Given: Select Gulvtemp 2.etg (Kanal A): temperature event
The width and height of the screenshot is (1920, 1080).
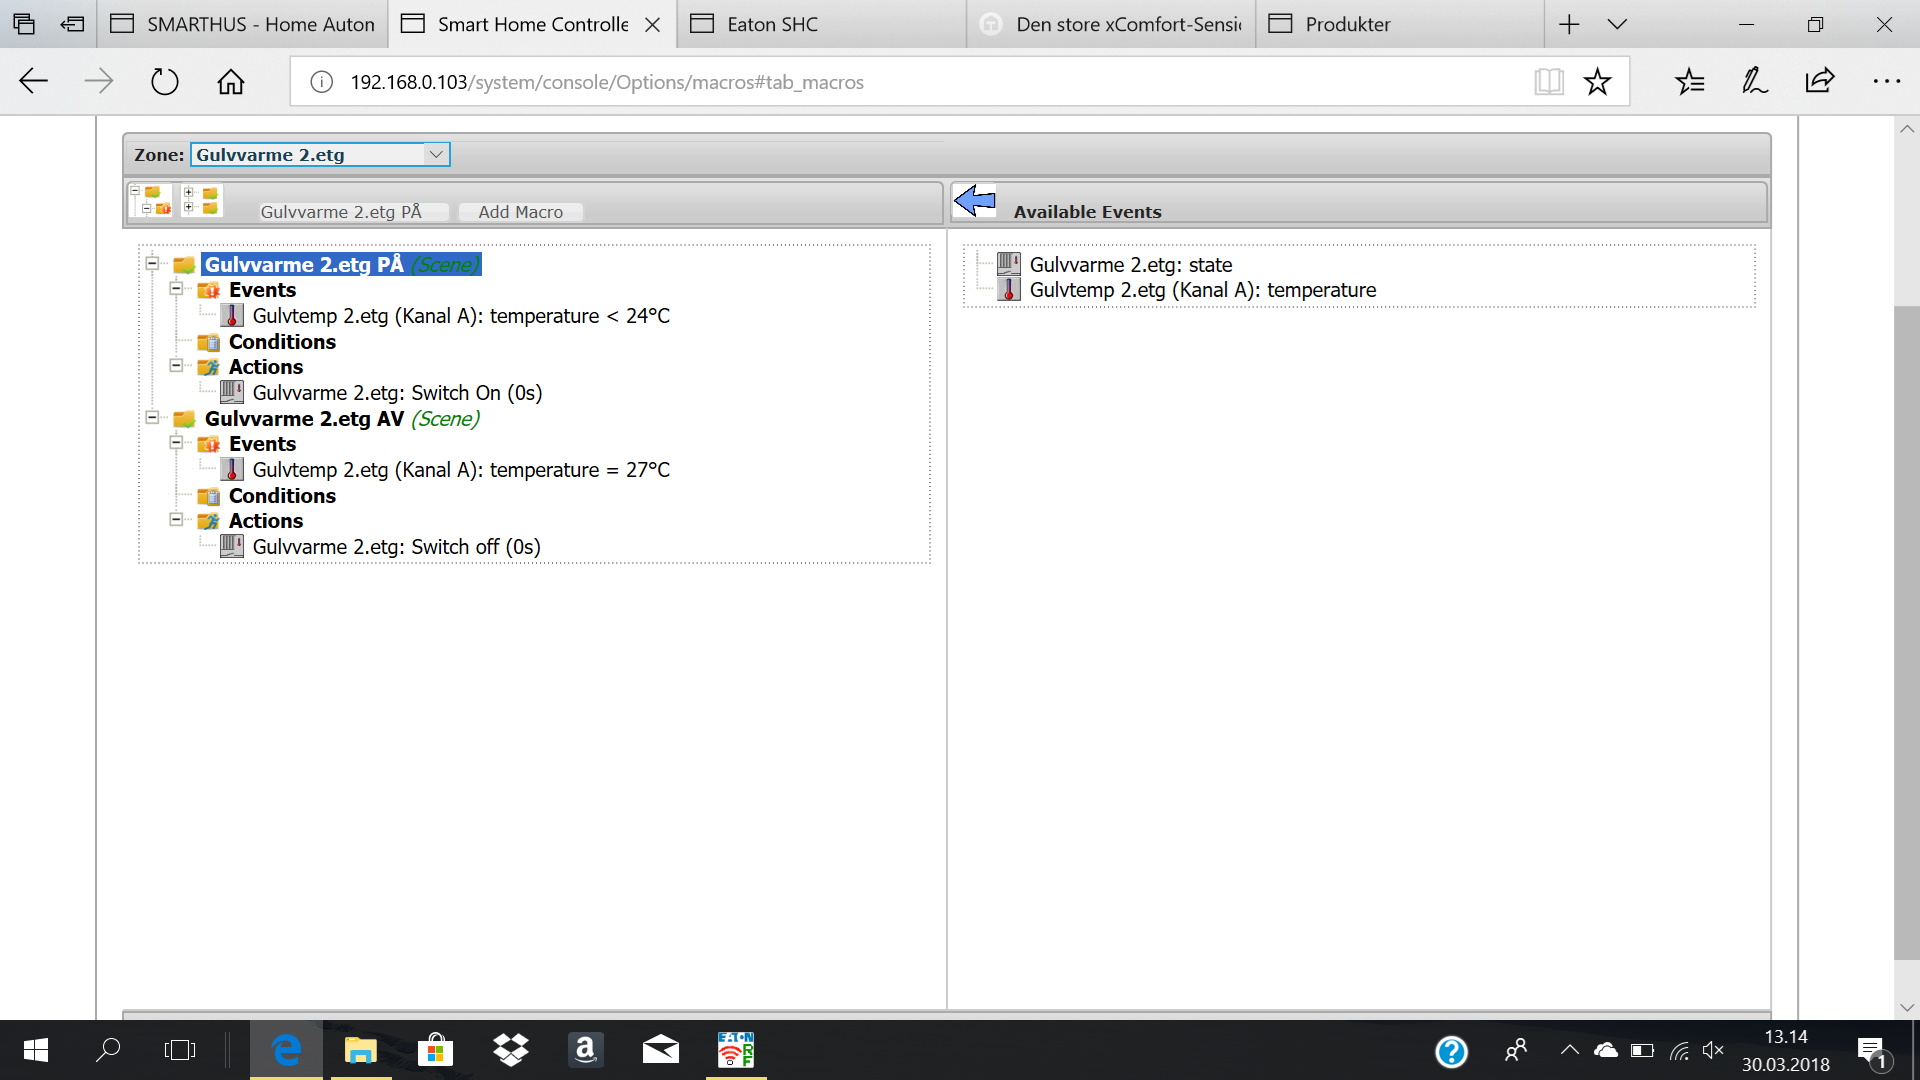Looking at the screenshot, I should [1201, 290].
